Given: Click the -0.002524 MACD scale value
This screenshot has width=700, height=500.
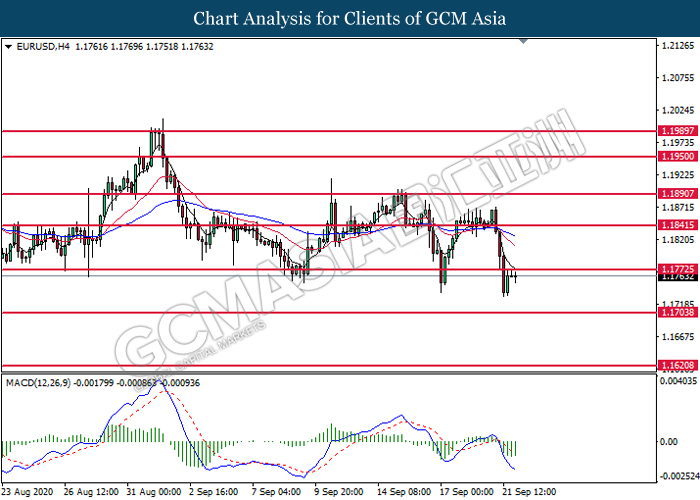Looking at the screenshot, I should (x=679, y=476).
